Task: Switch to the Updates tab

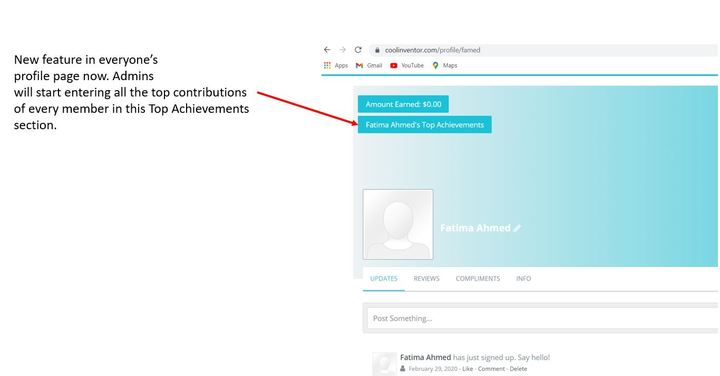Action: 384,278
